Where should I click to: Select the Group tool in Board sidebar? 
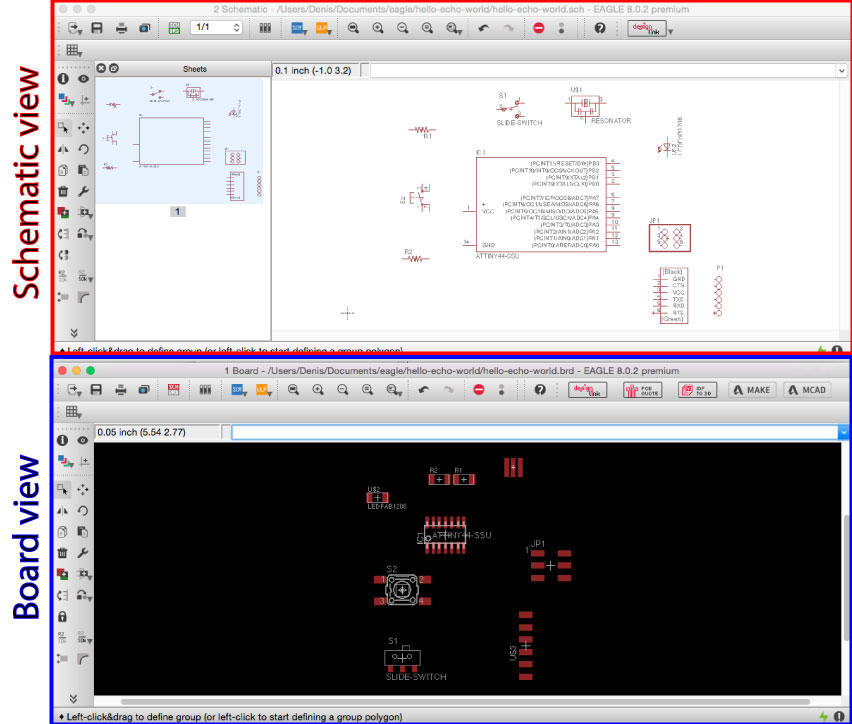coord(62,490)
